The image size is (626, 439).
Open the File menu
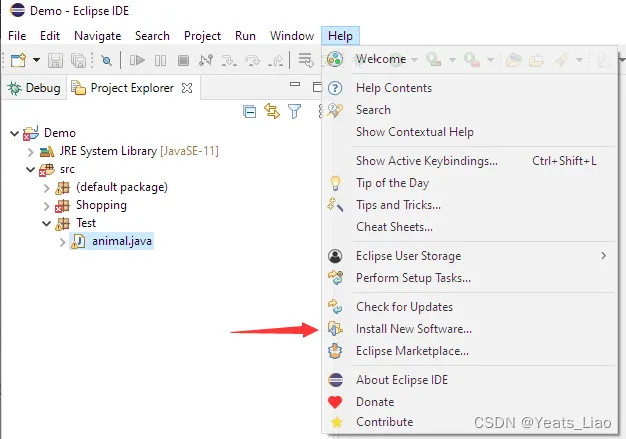pos(17,36)
